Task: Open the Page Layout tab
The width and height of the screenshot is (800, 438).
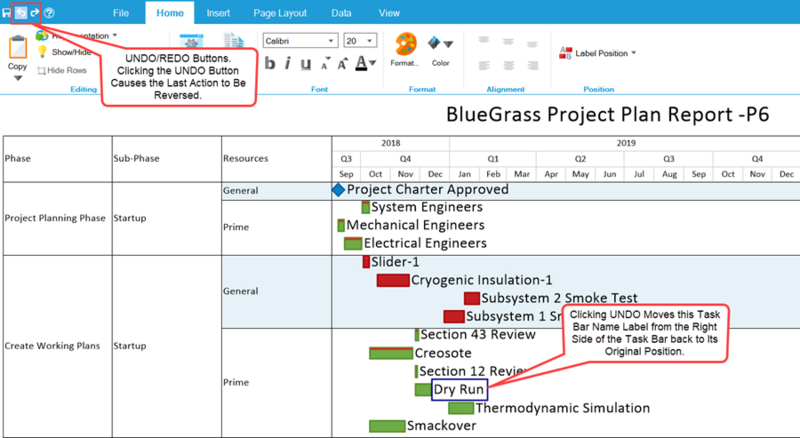Action: pyautogui.click(x=280, y=13)
